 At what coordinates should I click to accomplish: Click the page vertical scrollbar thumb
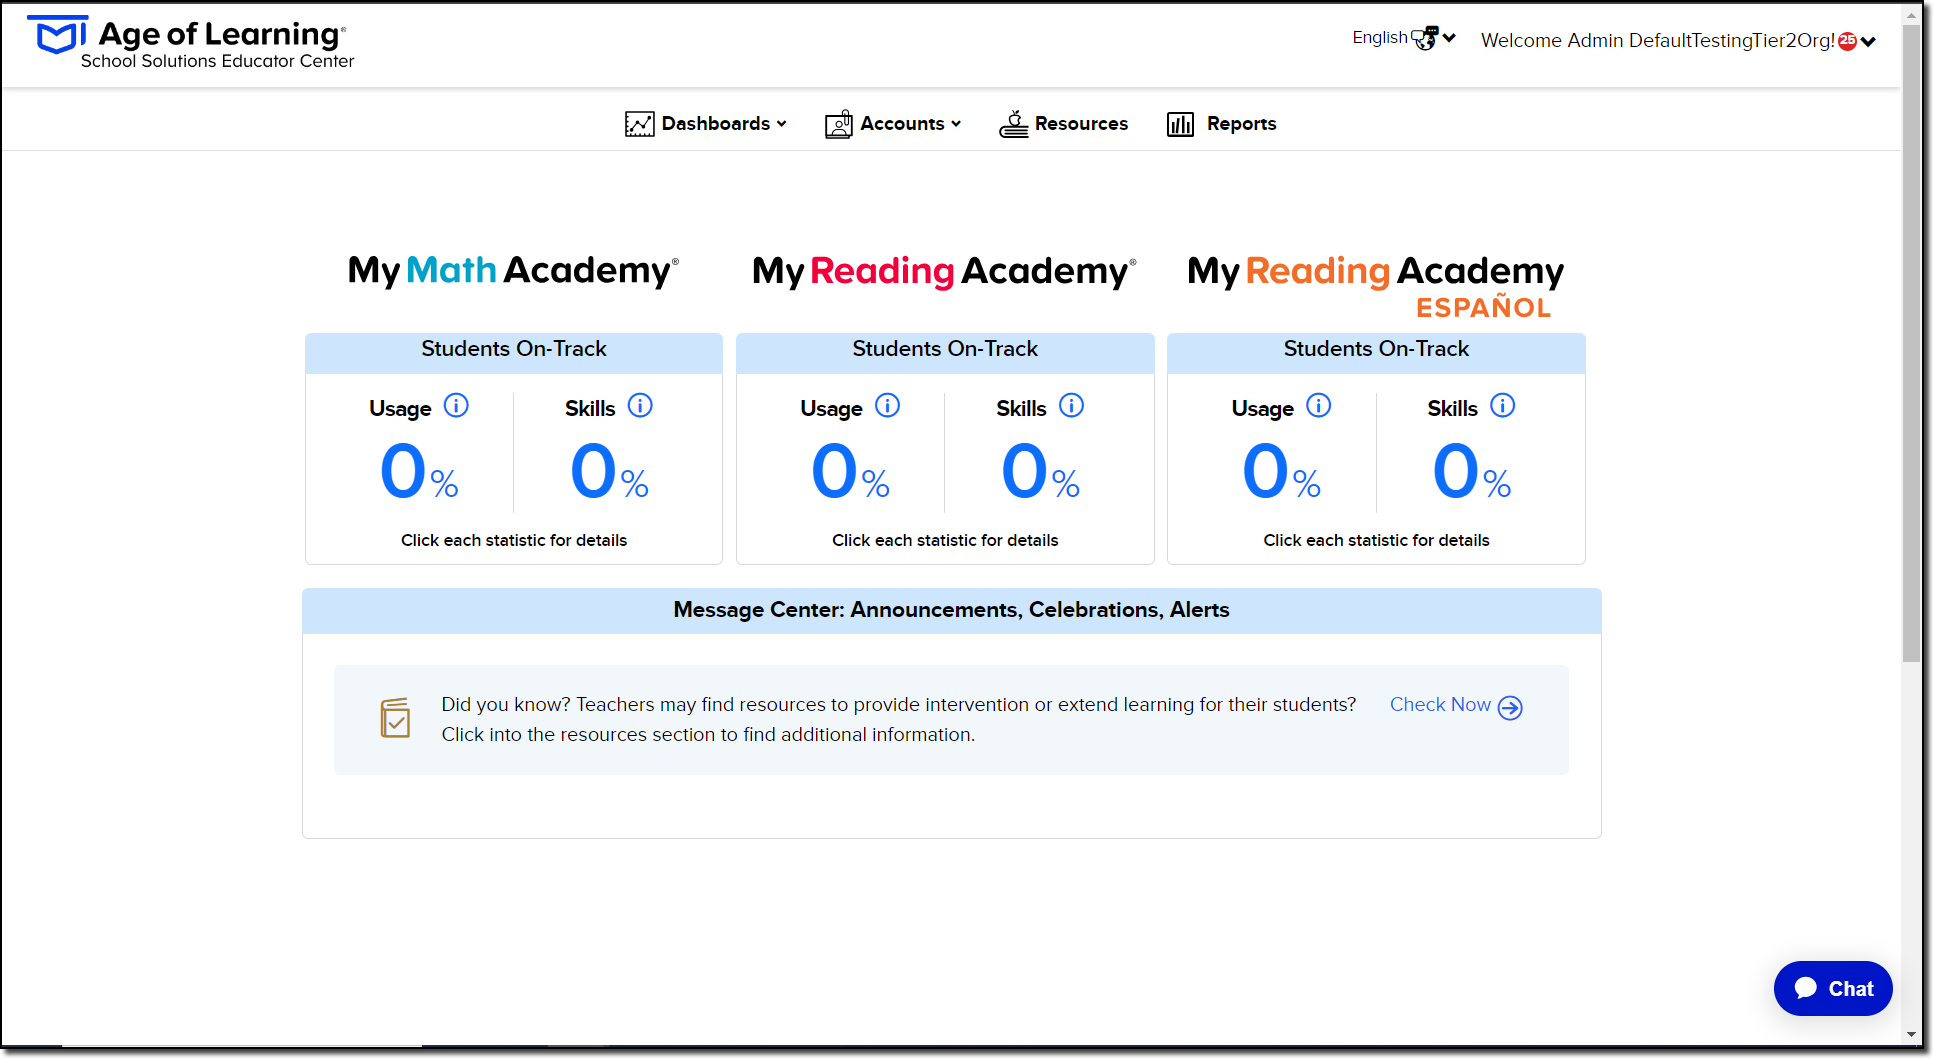[1911, 343]
